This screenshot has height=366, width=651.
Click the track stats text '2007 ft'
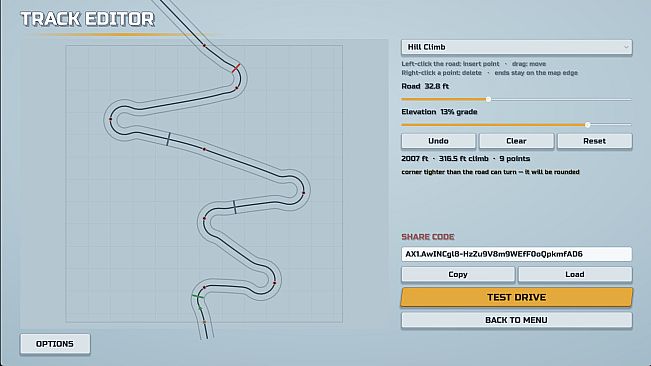point(414,159)
